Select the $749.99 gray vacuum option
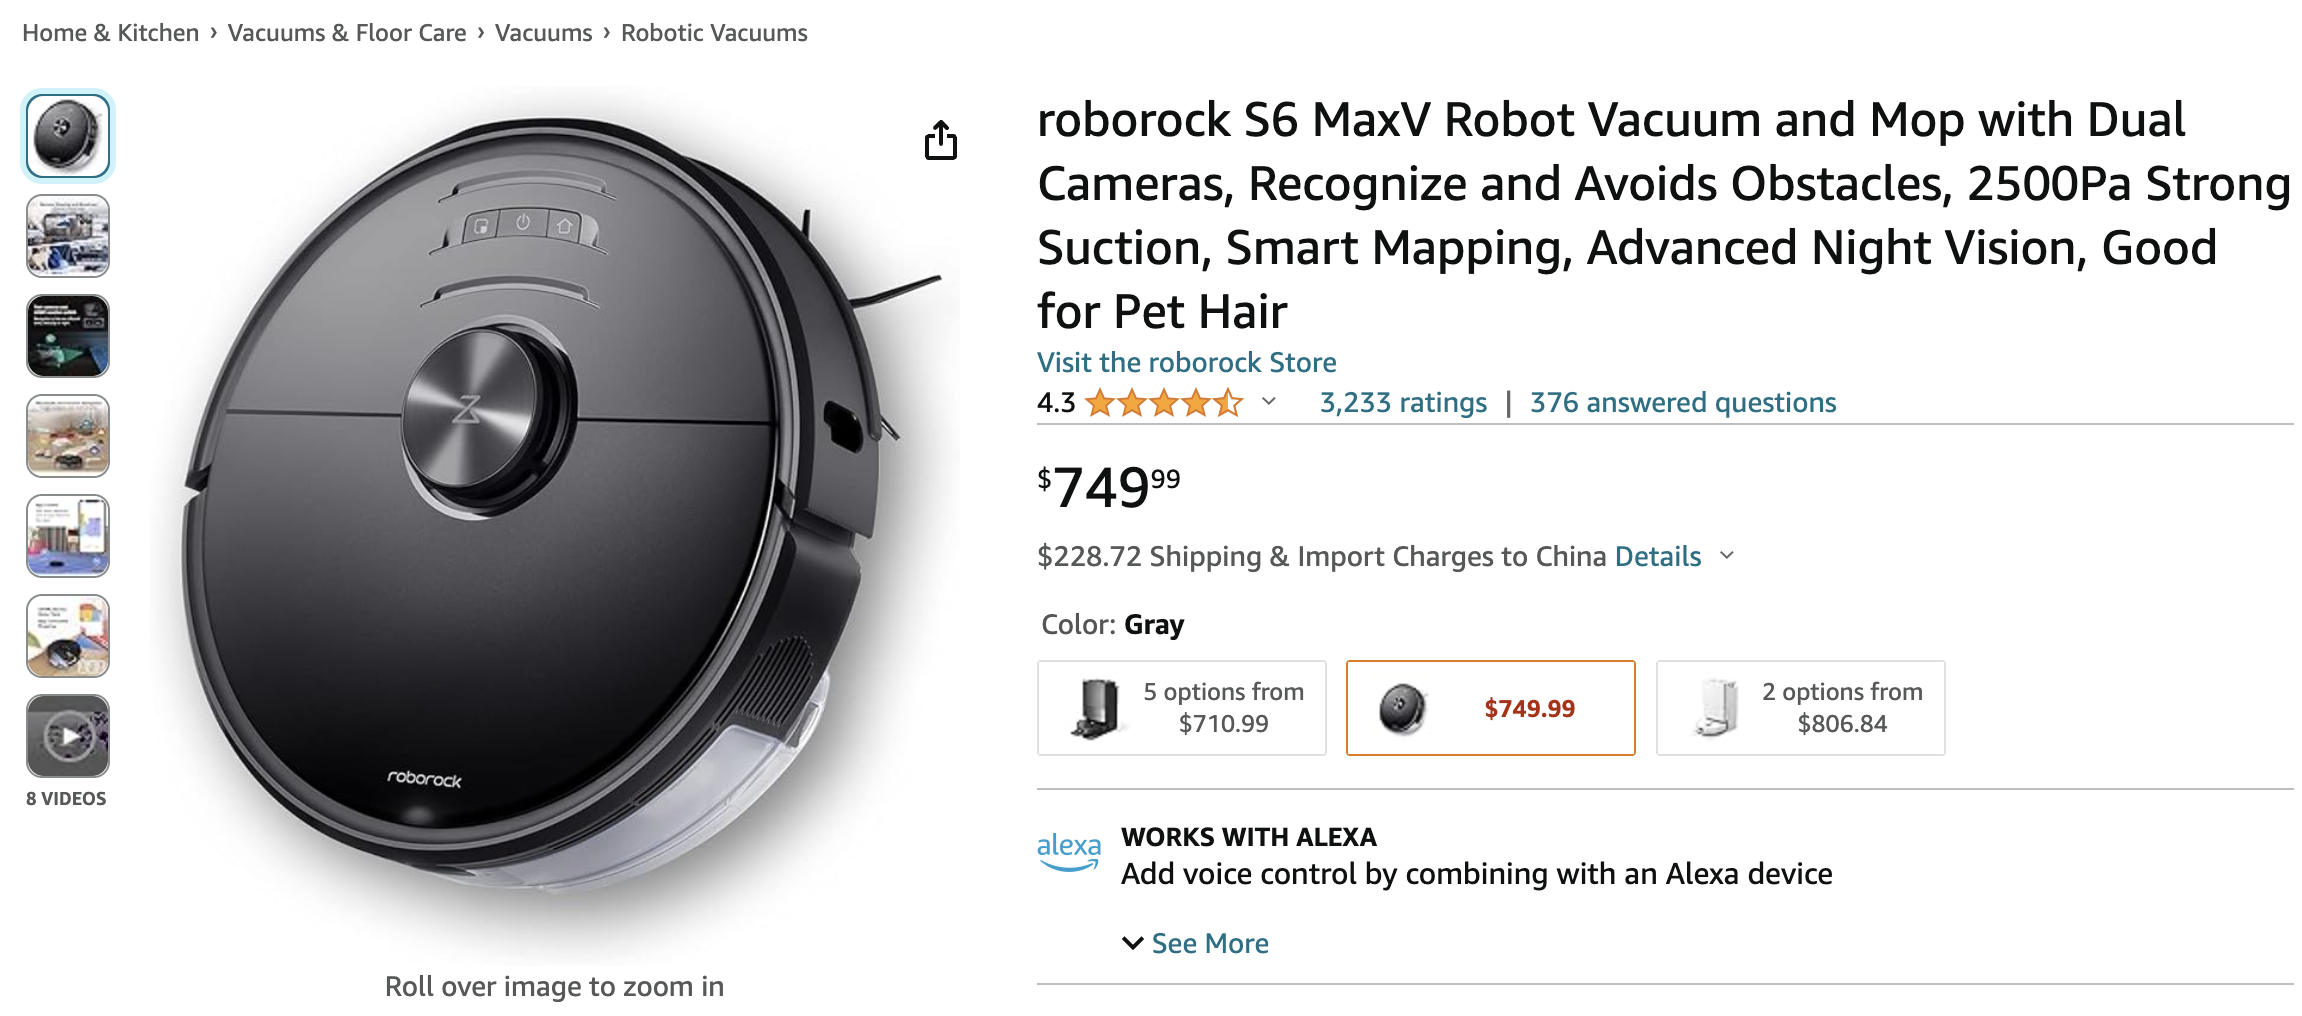 pos(1490,708)
